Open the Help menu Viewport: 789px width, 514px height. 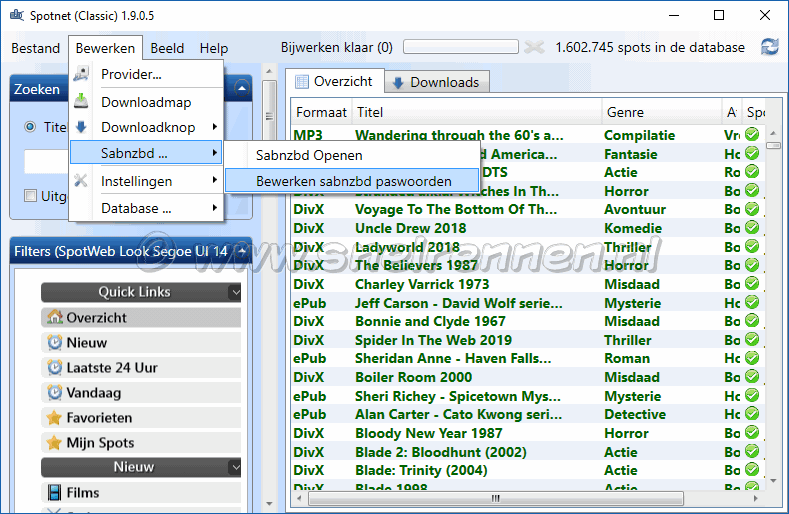(x=214, y=48)
